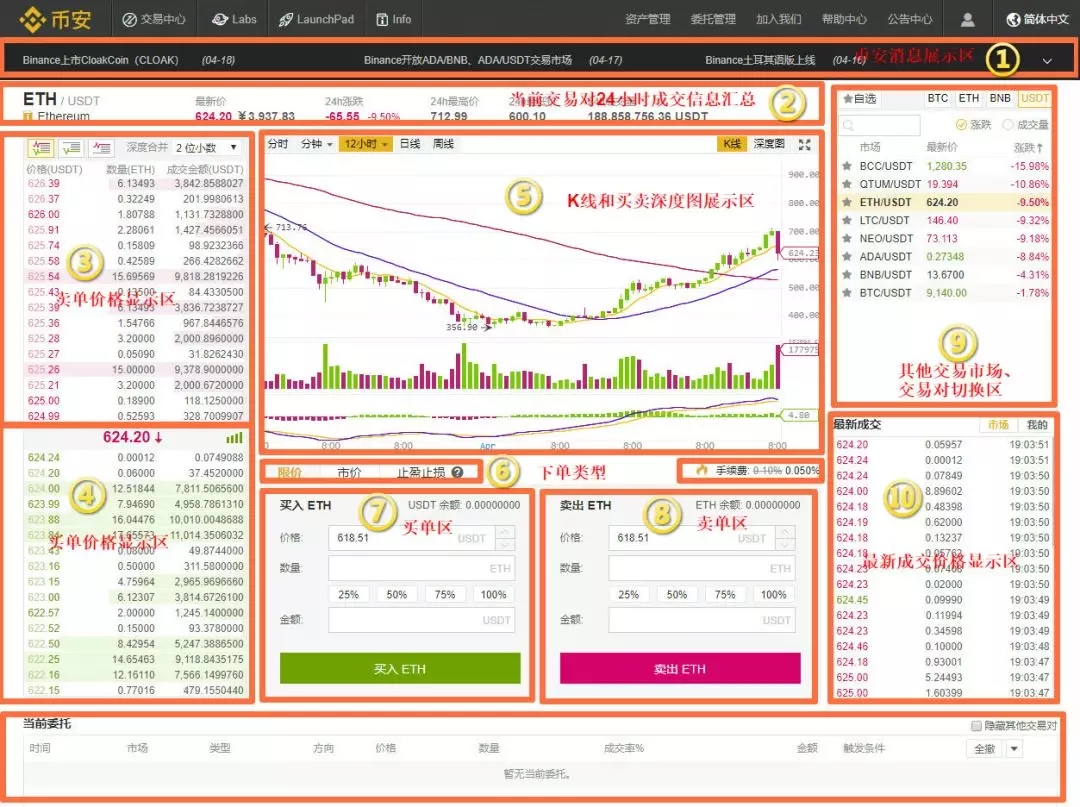Select the 涨跌 radio option

tap(962, 125)
